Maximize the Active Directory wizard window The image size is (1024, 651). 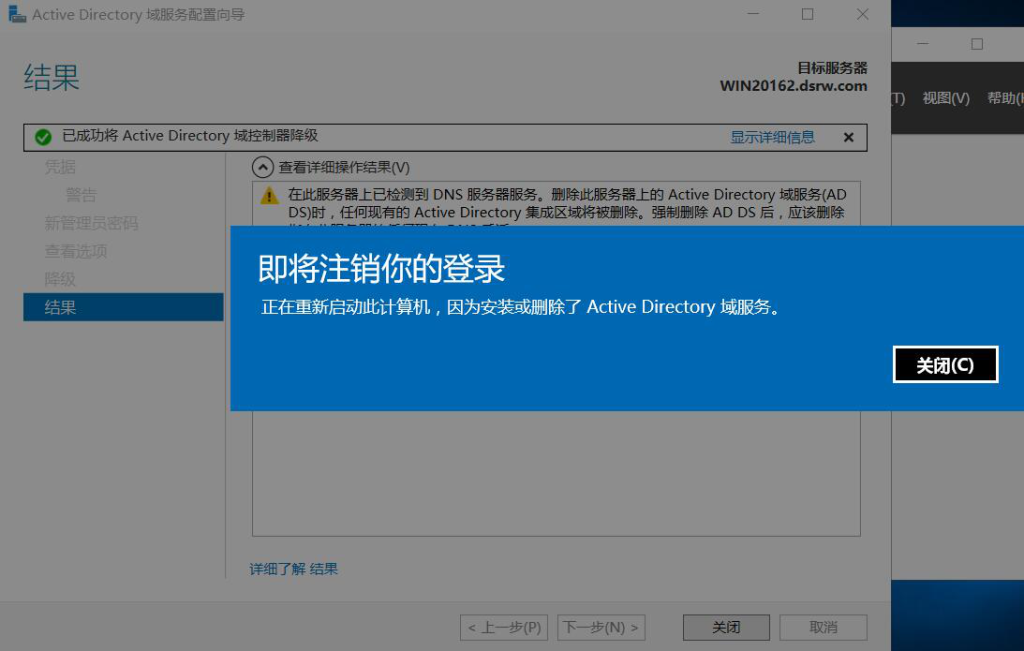(x=808, y=14)
